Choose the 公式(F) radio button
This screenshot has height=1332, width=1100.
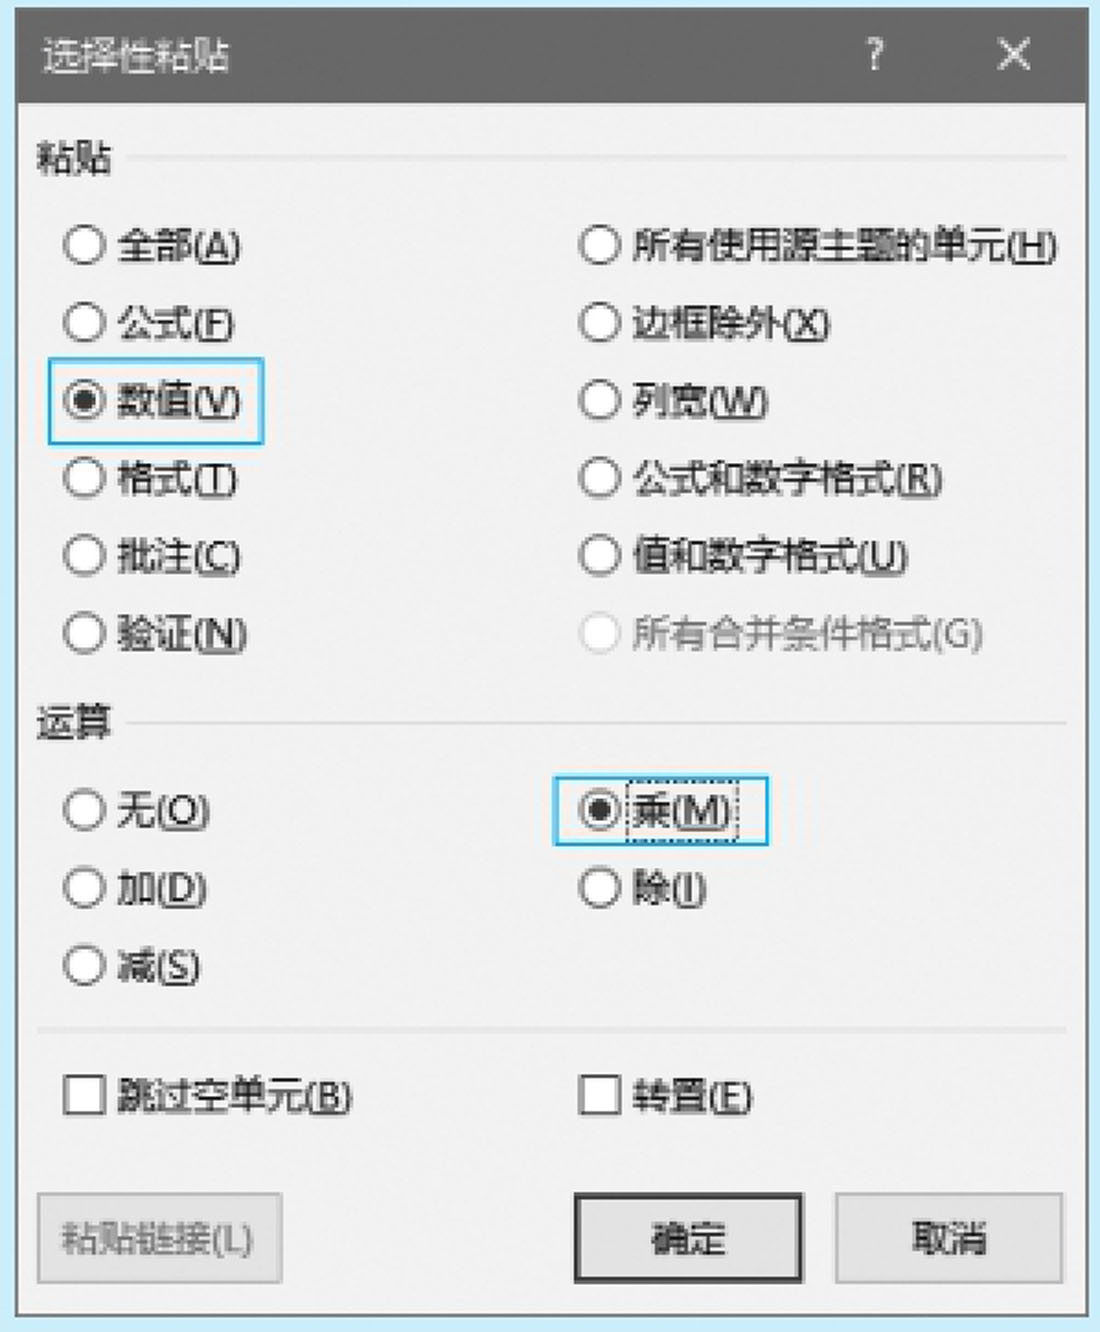click(85, 323)
